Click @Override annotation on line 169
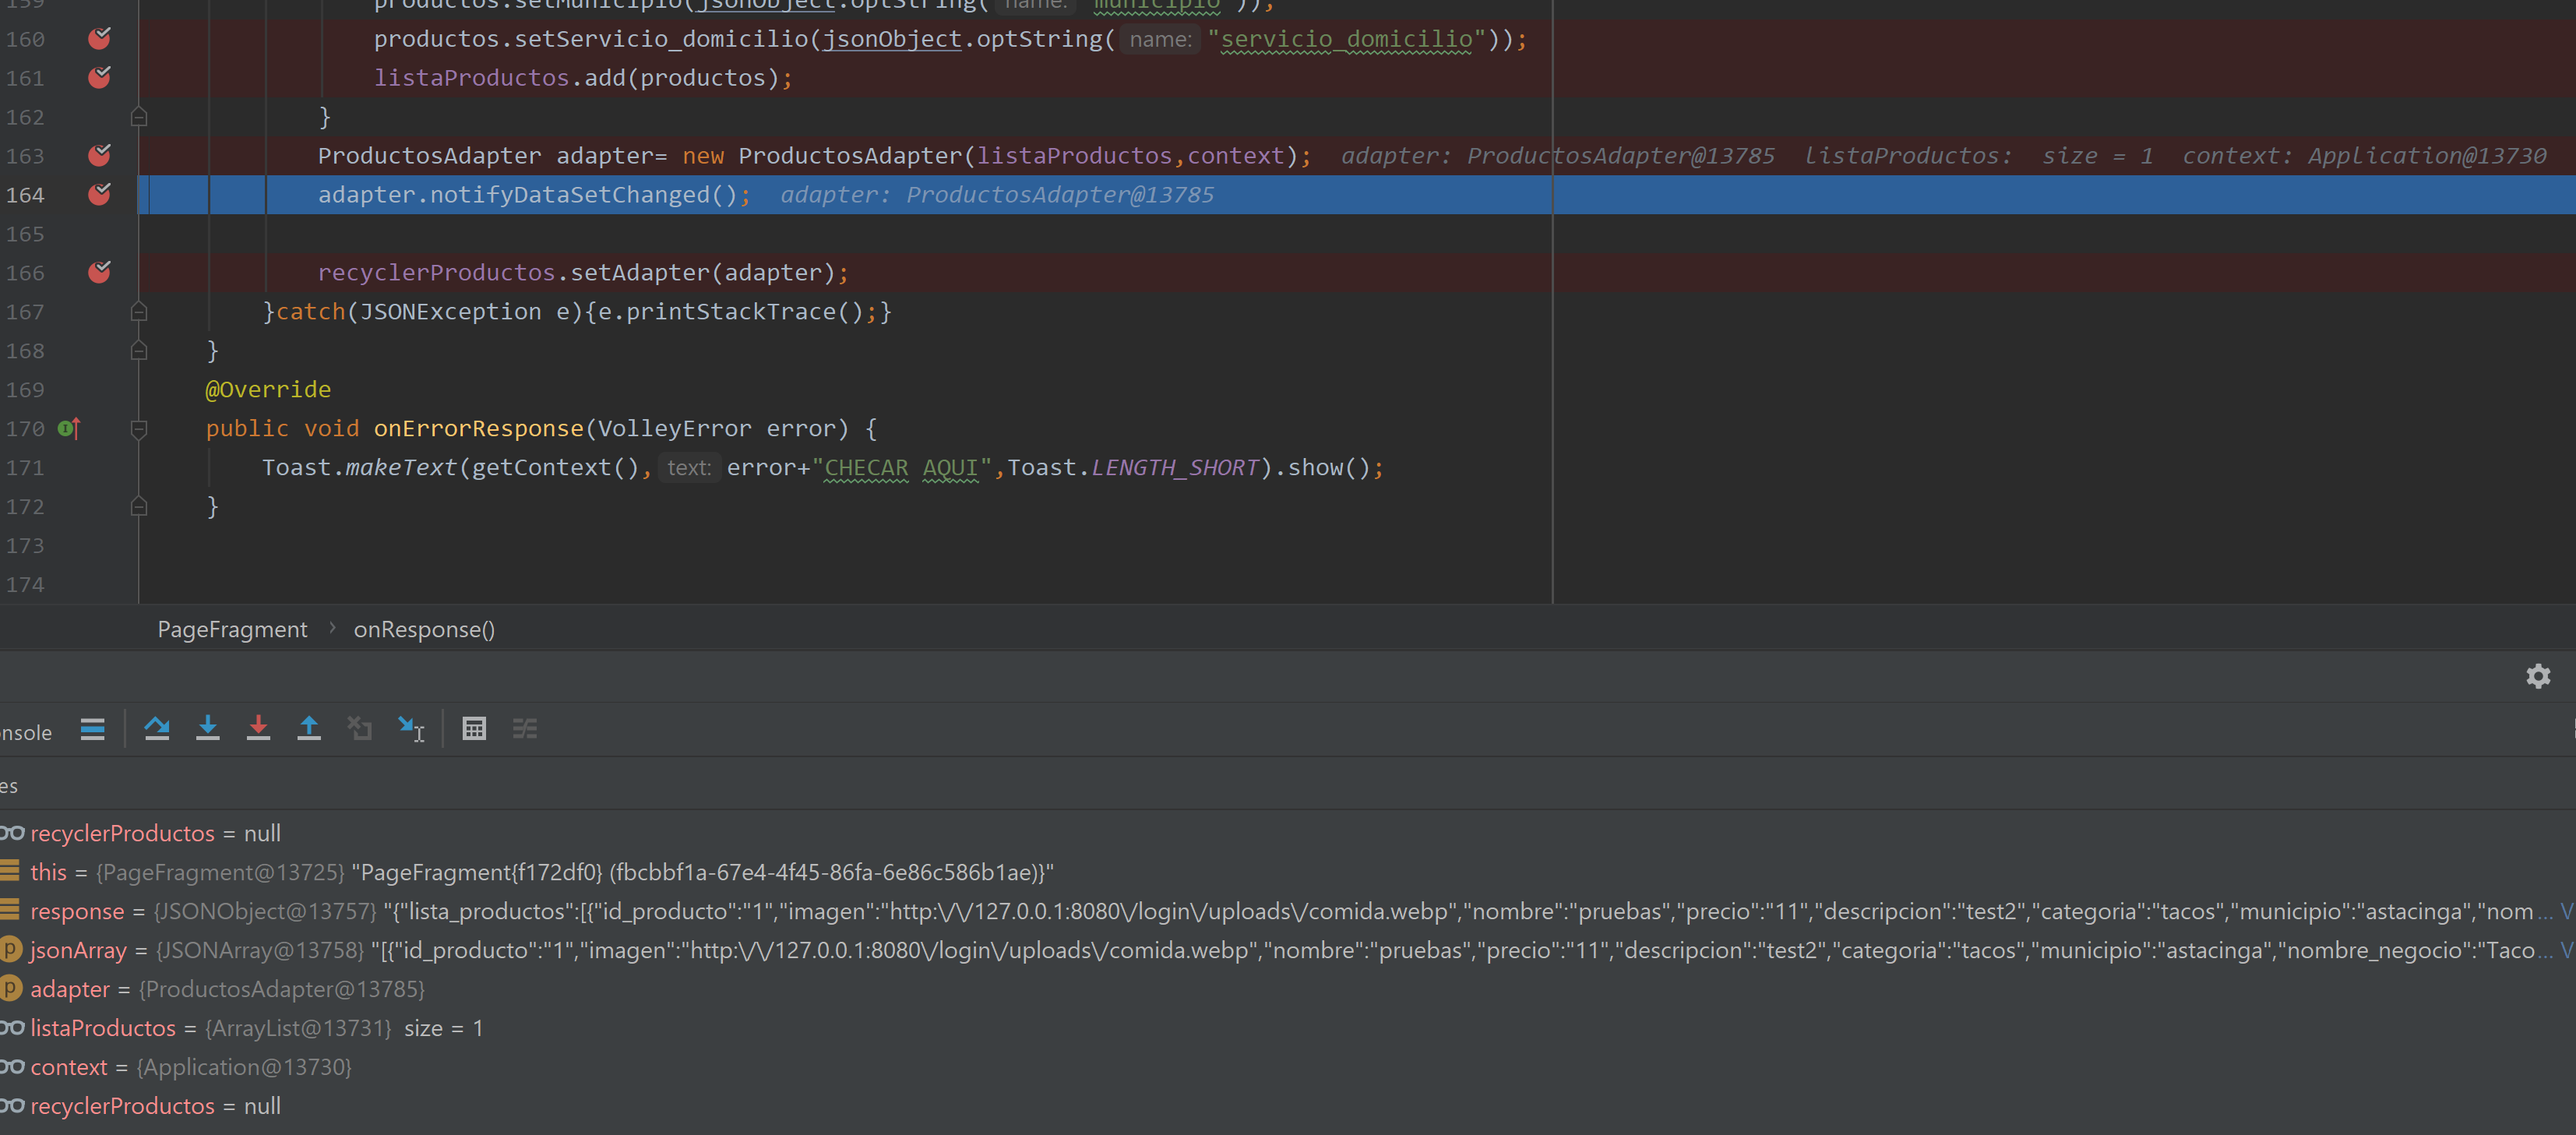The image size is (2576, 1135). point(268,390)
